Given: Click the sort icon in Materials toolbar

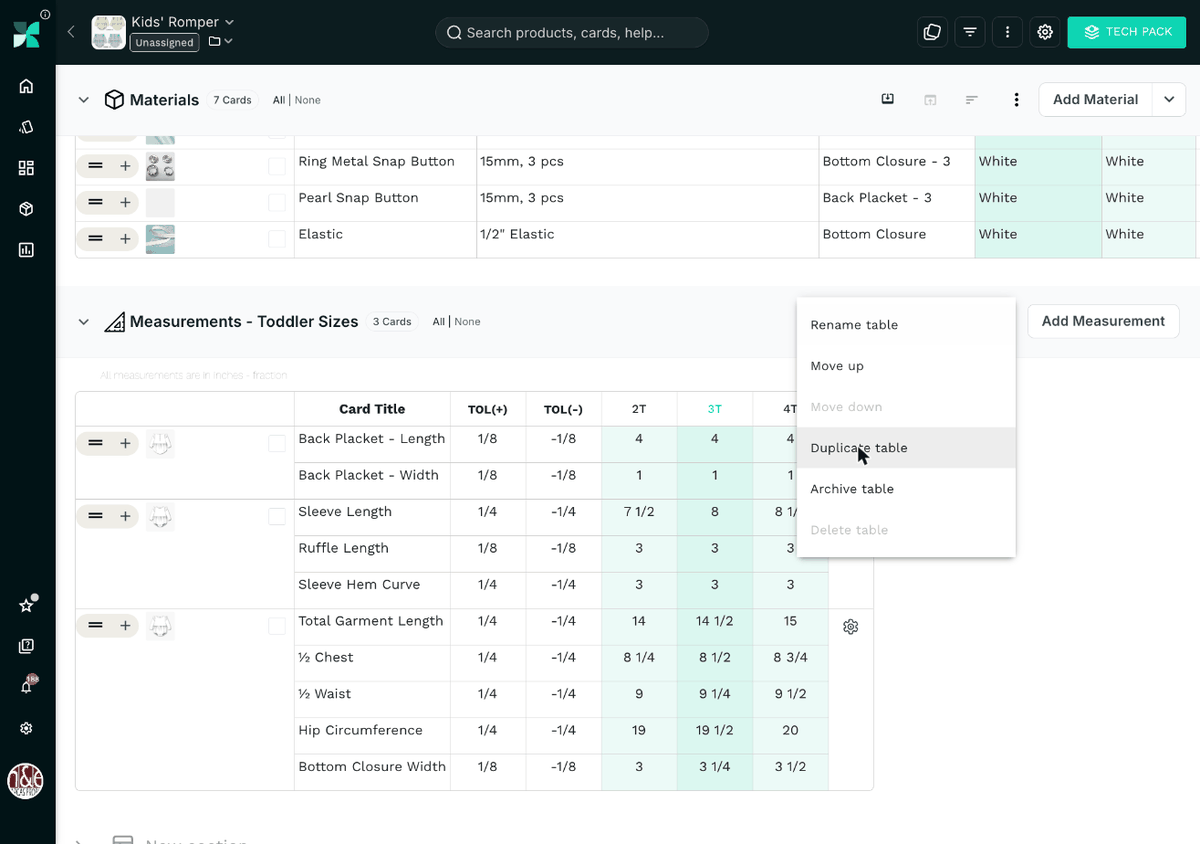Looking at the screenshot, I should (x=971, y=100).
